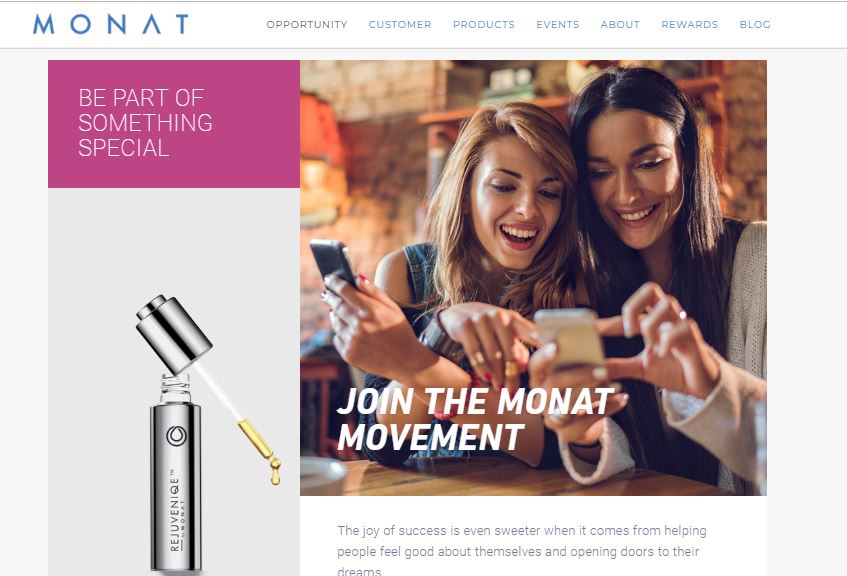Screen dimensions: 847x576
Task: Open the Customer menu item
Action: click(x=400, y=24)
